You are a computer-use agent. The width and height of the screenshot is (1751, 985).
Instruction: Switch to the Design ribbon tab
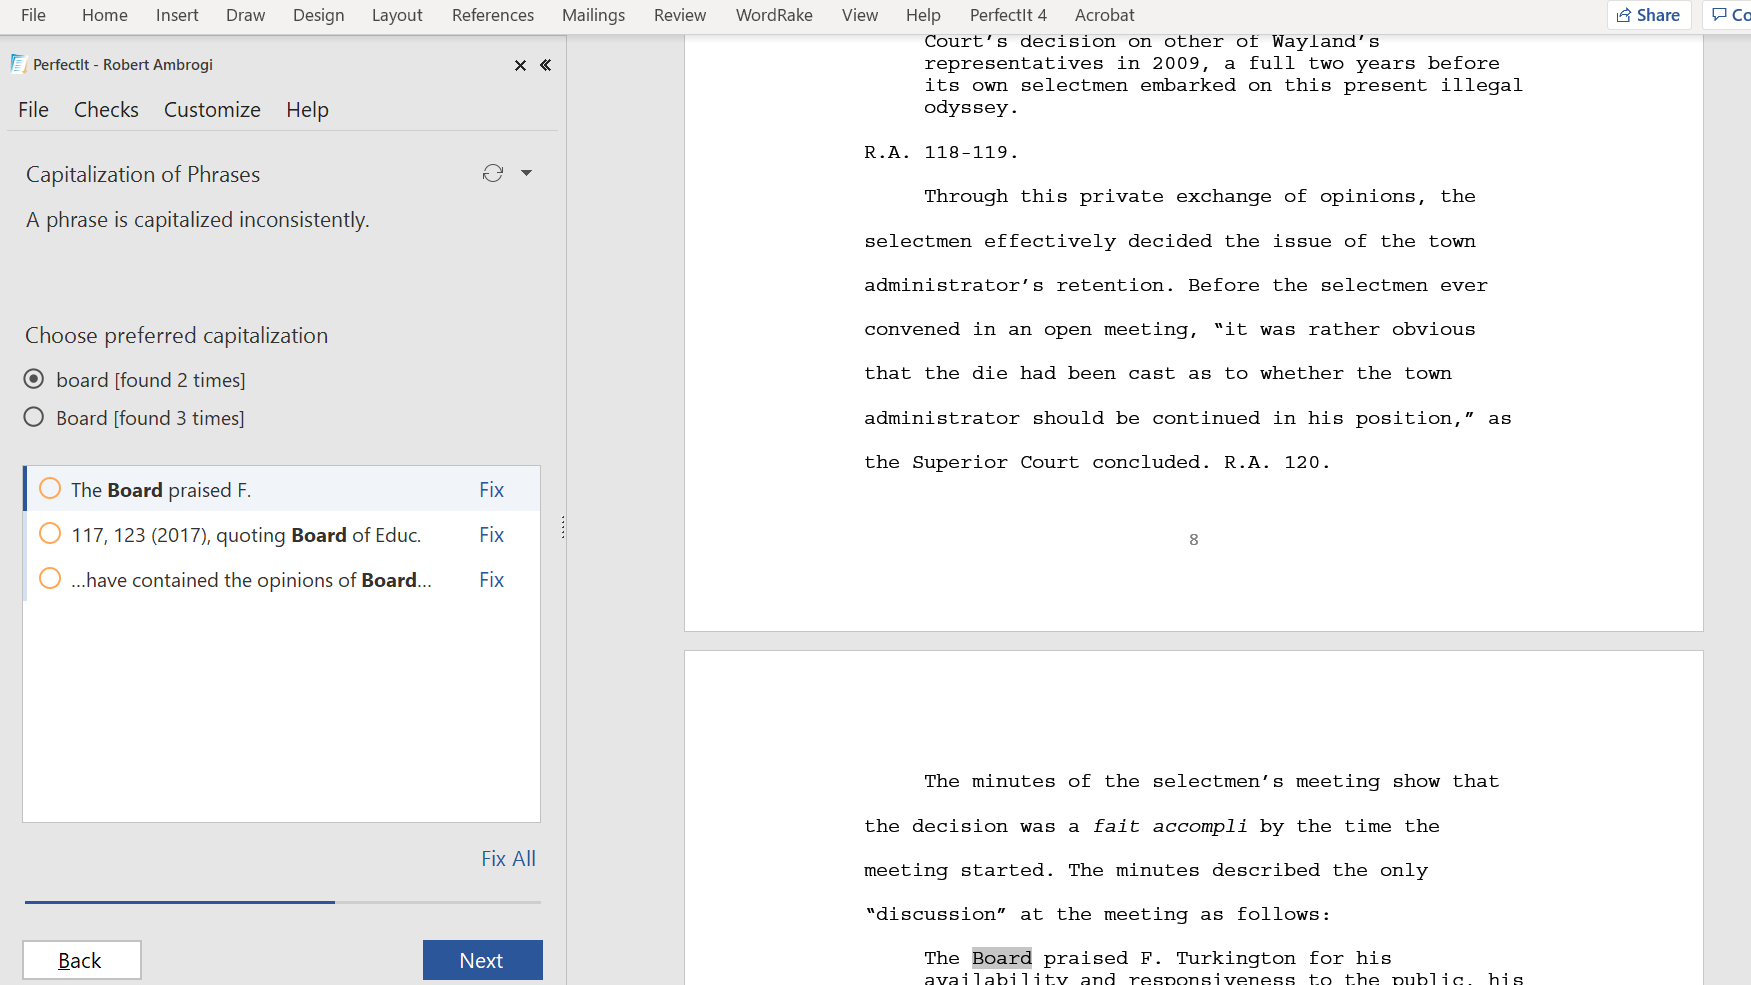pos(318,15)
